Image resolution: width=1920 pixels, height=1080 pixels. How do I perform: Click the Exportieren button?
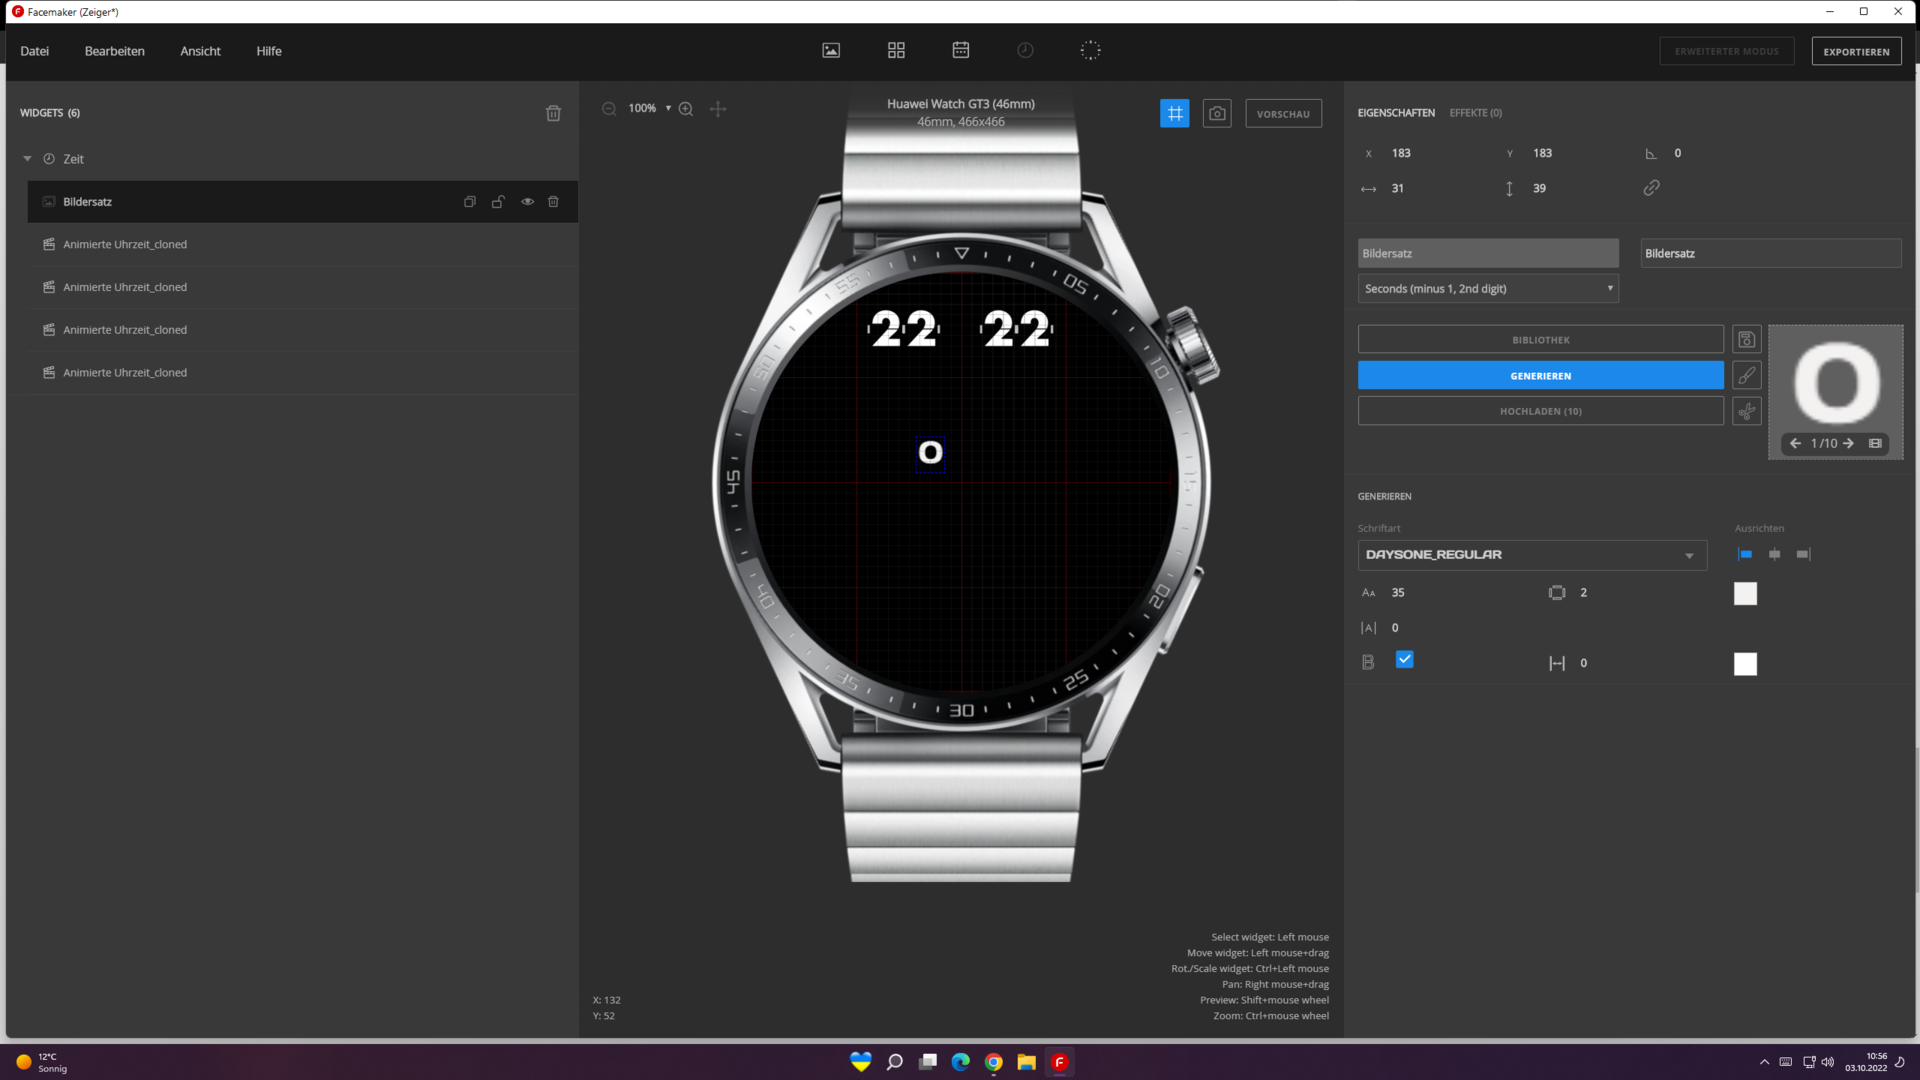tap(1855, 51)
